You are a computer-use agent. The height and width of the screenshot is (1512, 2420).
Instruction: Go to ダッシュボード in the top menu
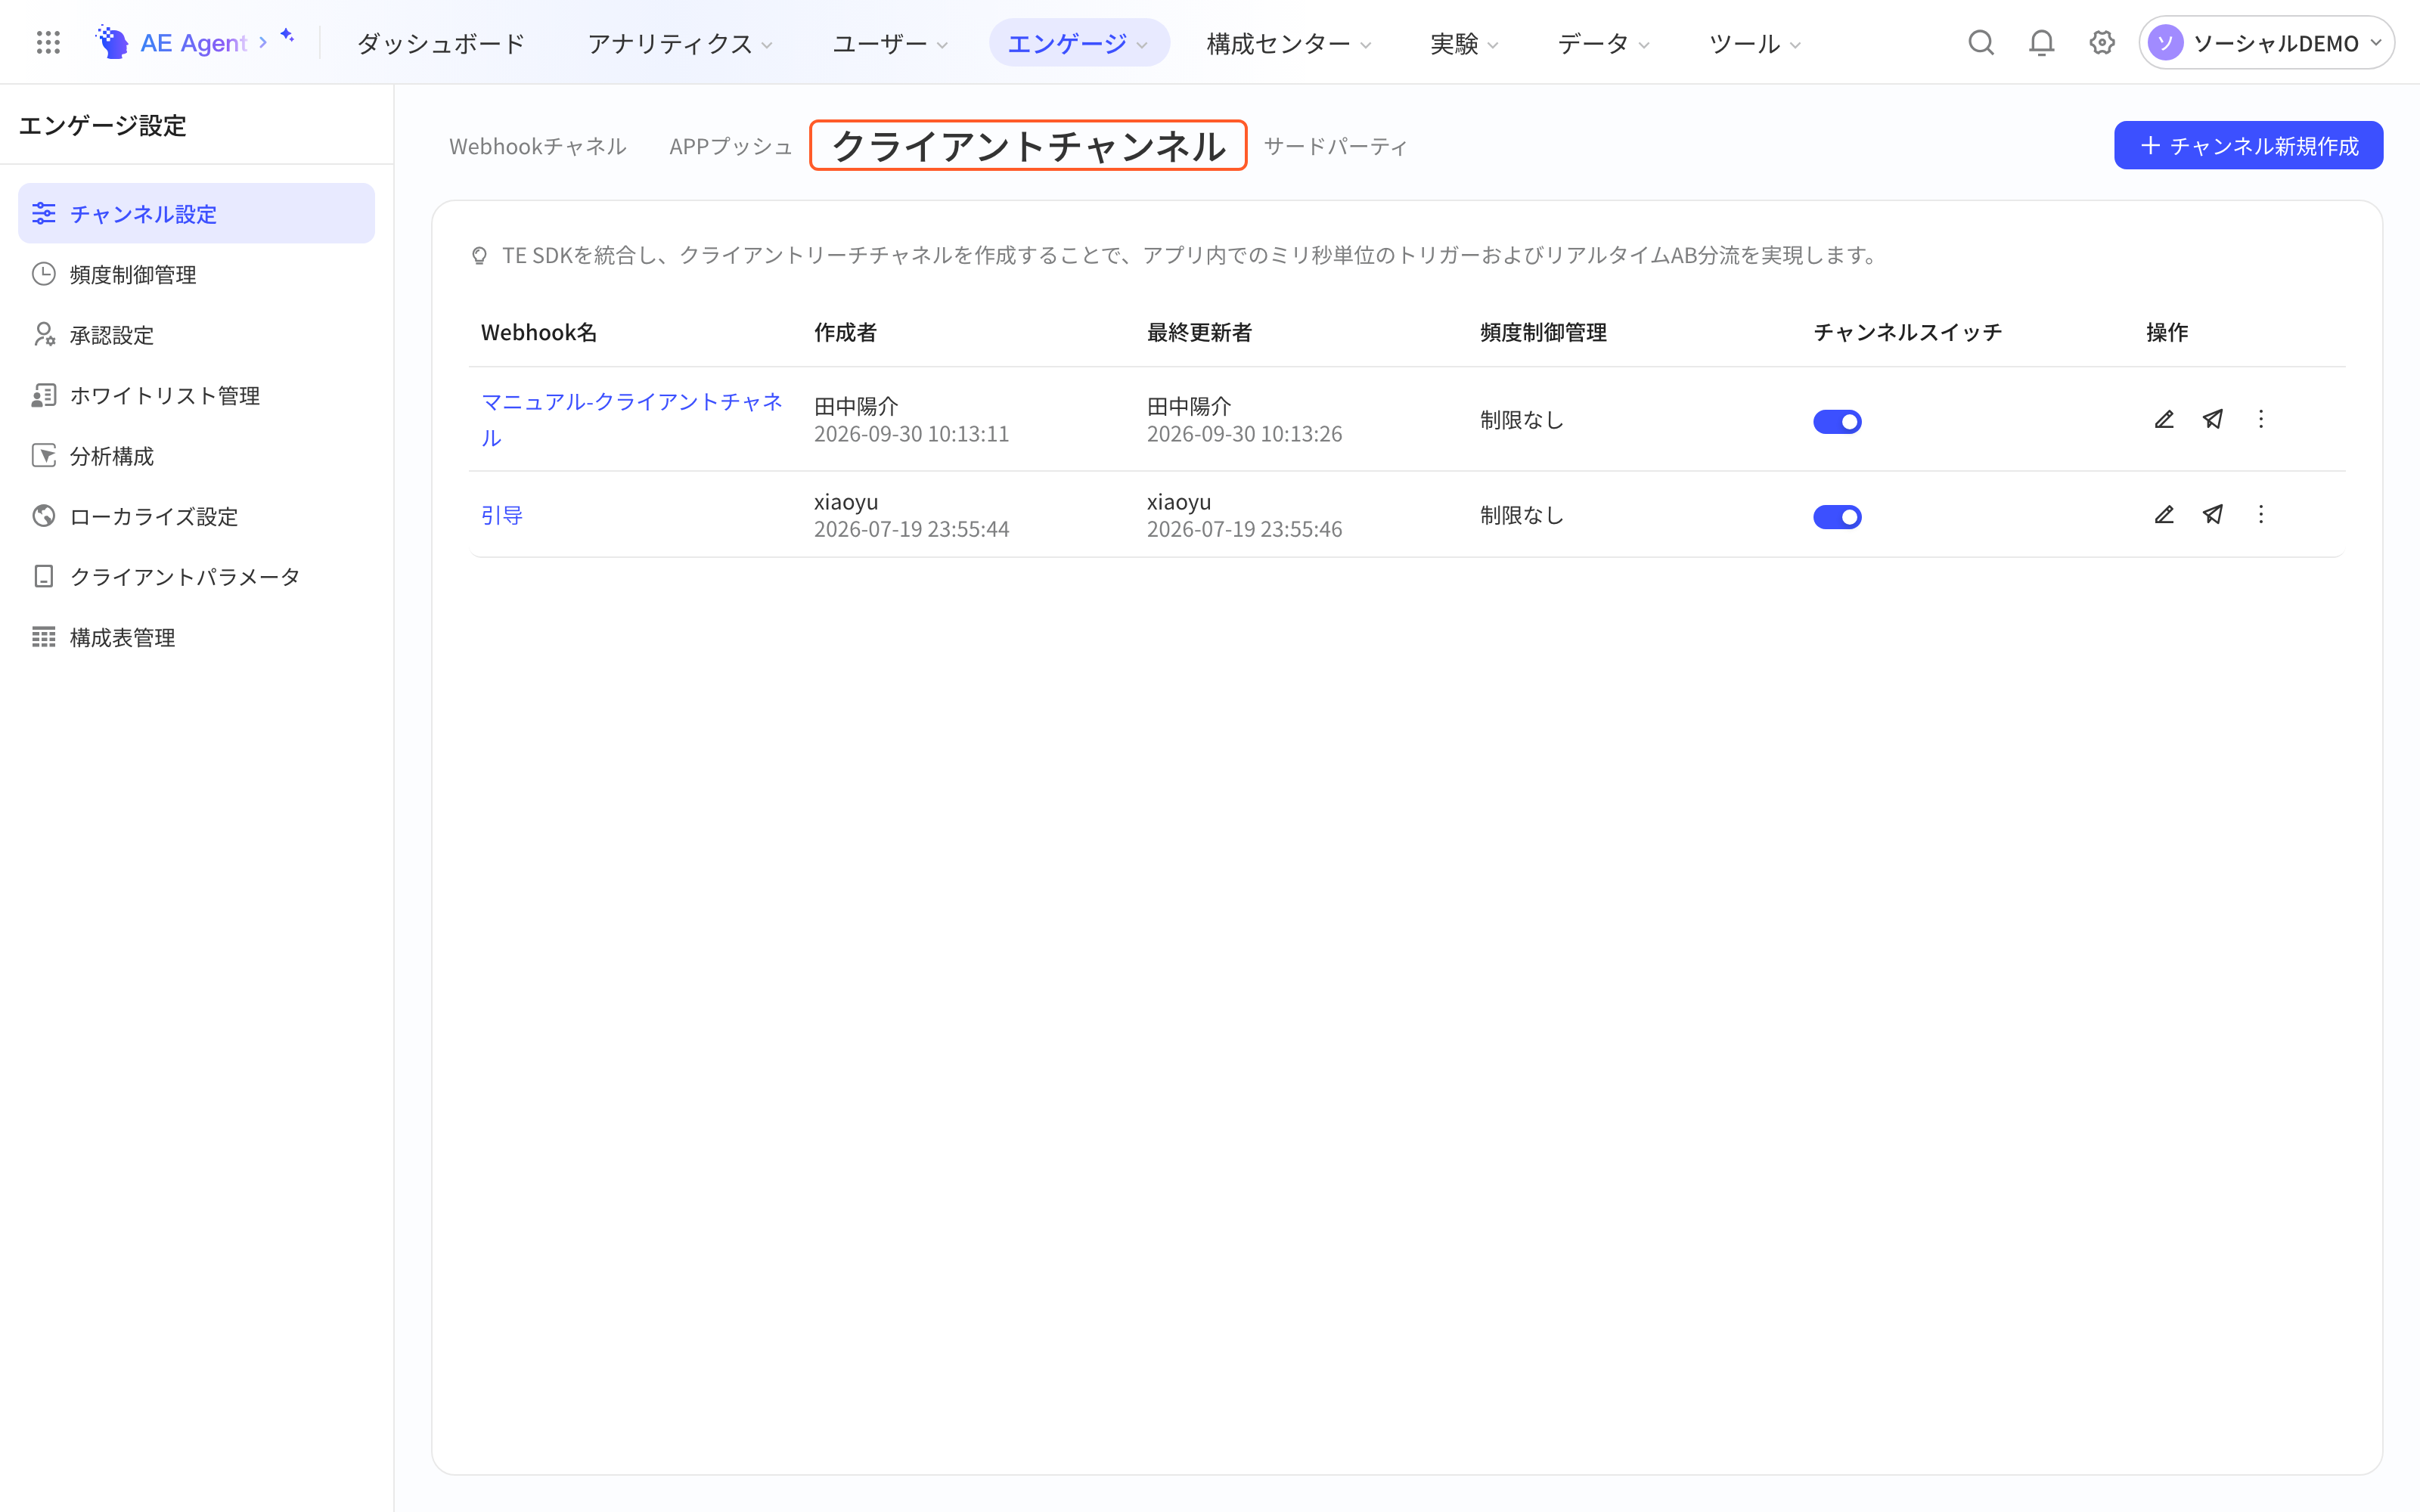point(440,43)
